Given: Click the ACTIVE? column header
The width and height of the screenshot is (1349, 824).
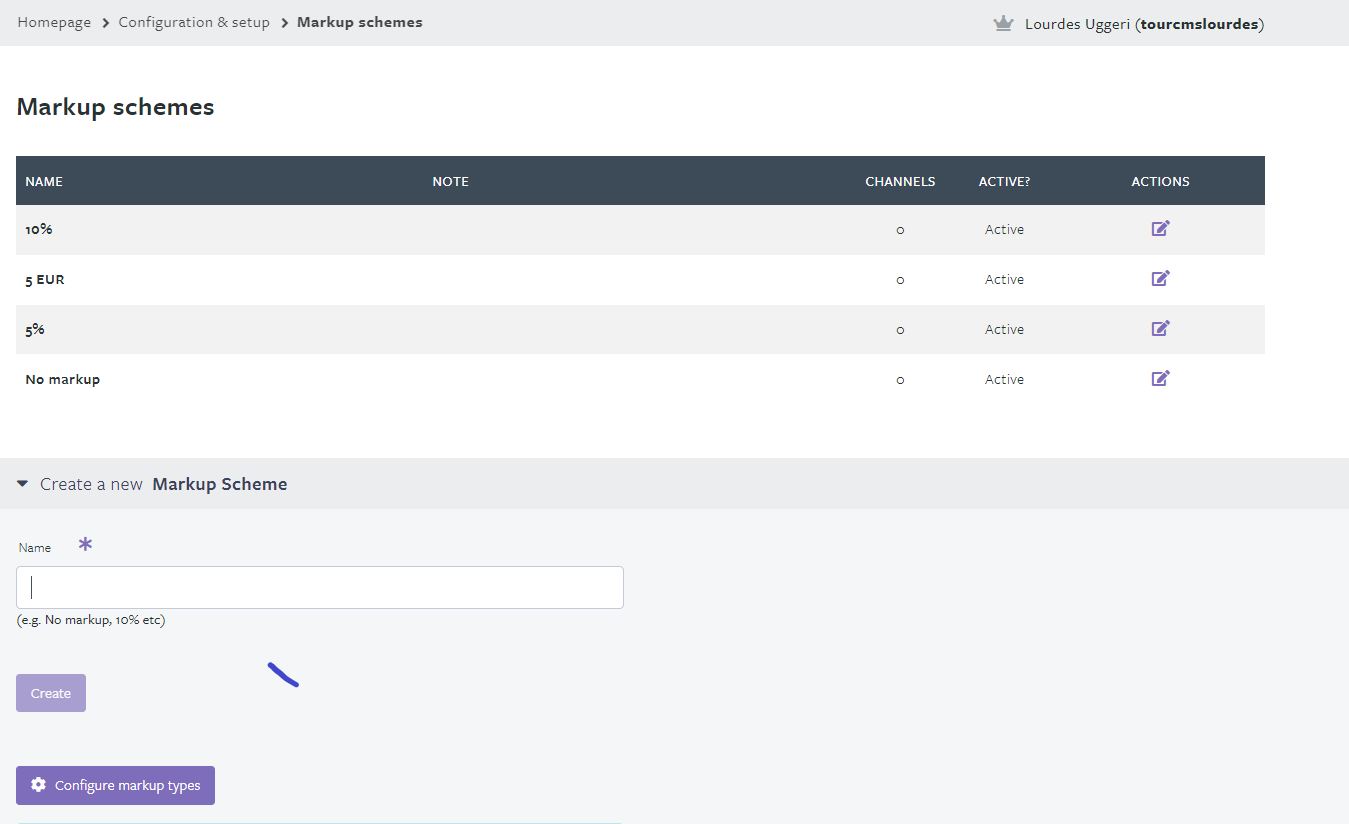Looking at the screenshot, I should pyautogui.click(x=1004, y=181).
